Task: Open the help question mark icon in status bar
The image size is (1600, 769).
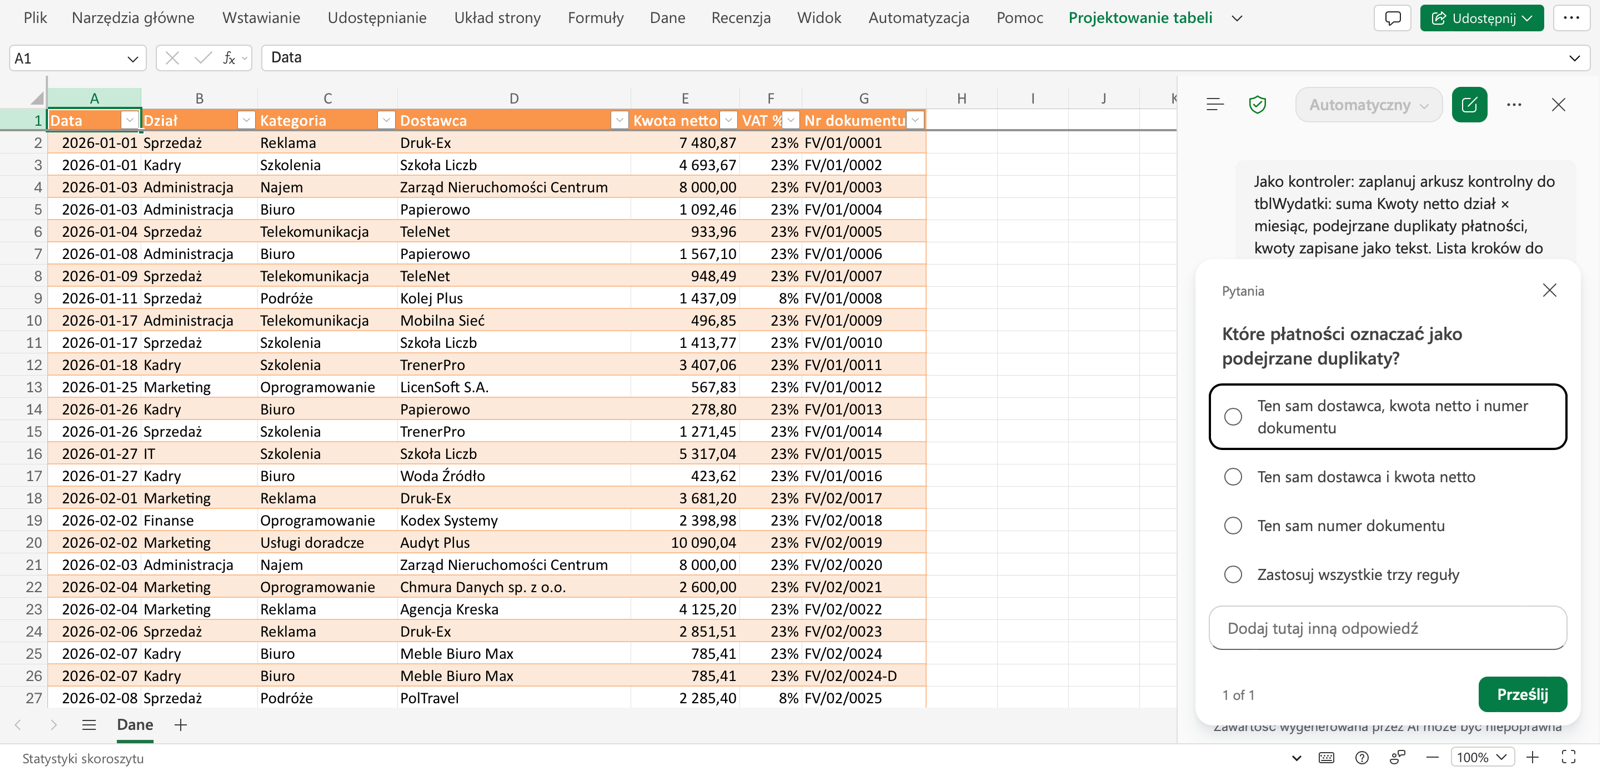Action: coord(1362,757)
